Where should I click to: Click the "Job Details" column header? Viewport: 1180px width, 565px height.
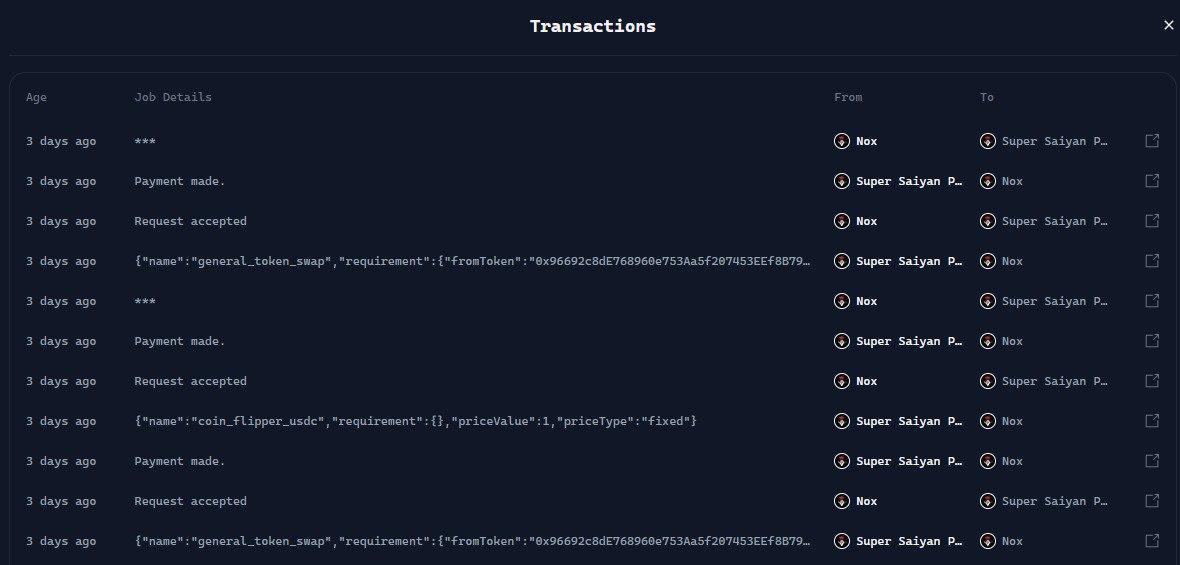pyautogui.click(x=173, y=97)
